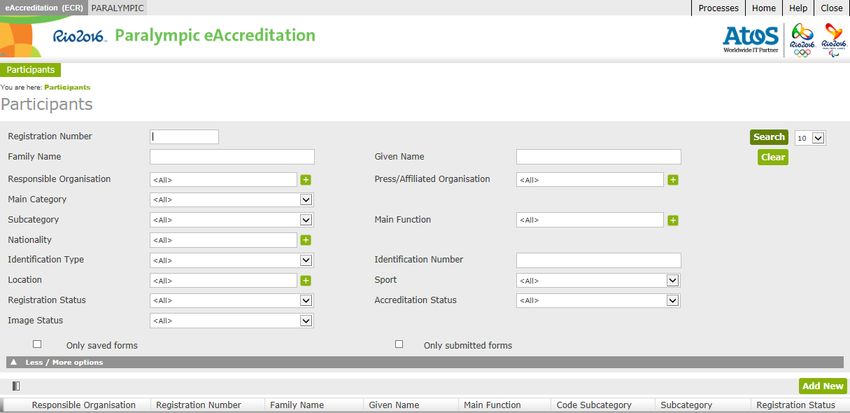Enable Only saved forms checkbox
This screenshot has height=413, width=850.
37,344
